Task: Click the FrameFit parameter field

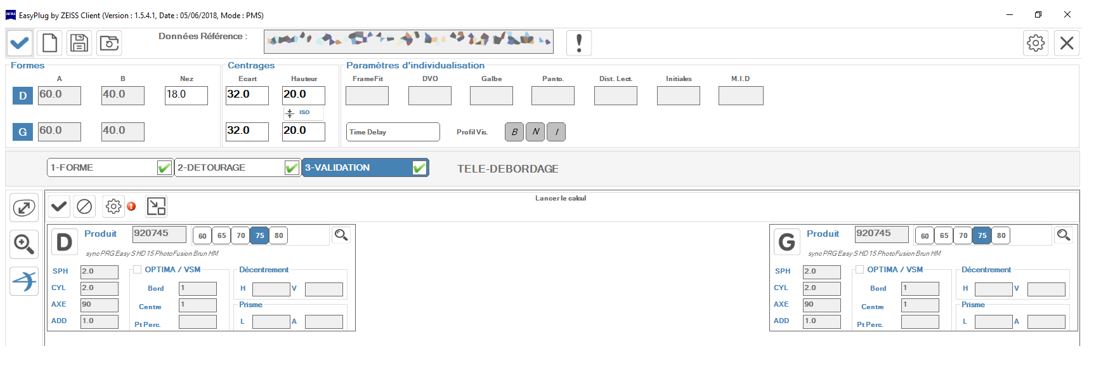Action: pyautogui.click(x=367, y=96)
